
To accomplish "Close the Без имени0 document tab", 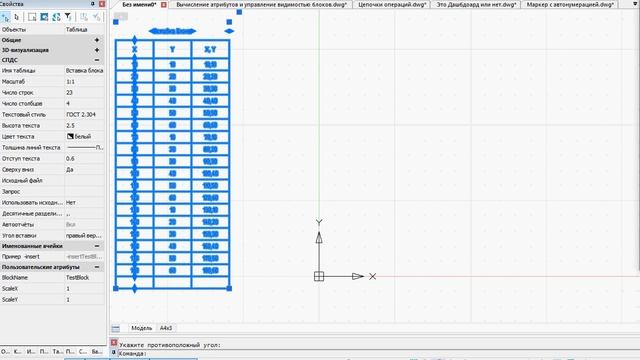I will tap(164, 5).
